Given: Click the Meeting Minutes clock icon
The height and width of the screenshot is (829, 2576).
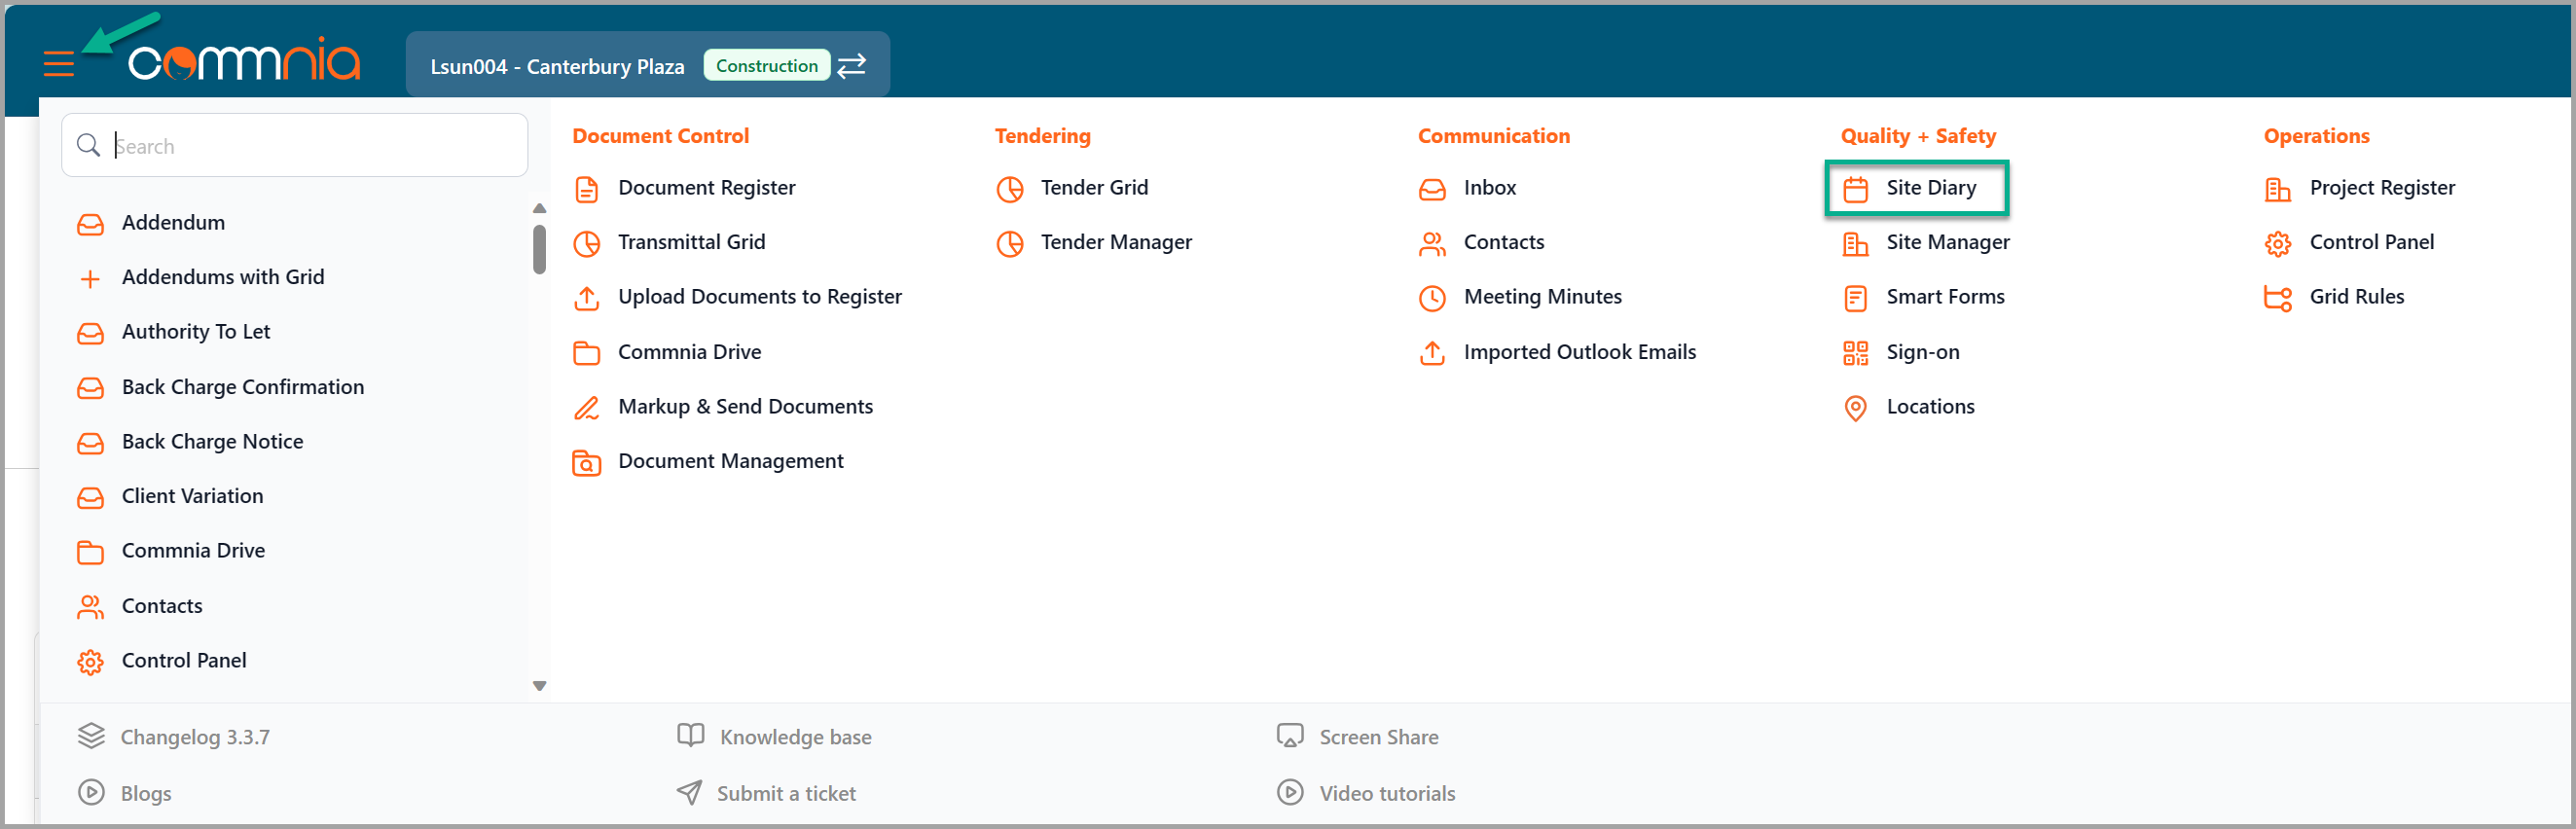Looking at the screenshot, I should point(1433,298).
